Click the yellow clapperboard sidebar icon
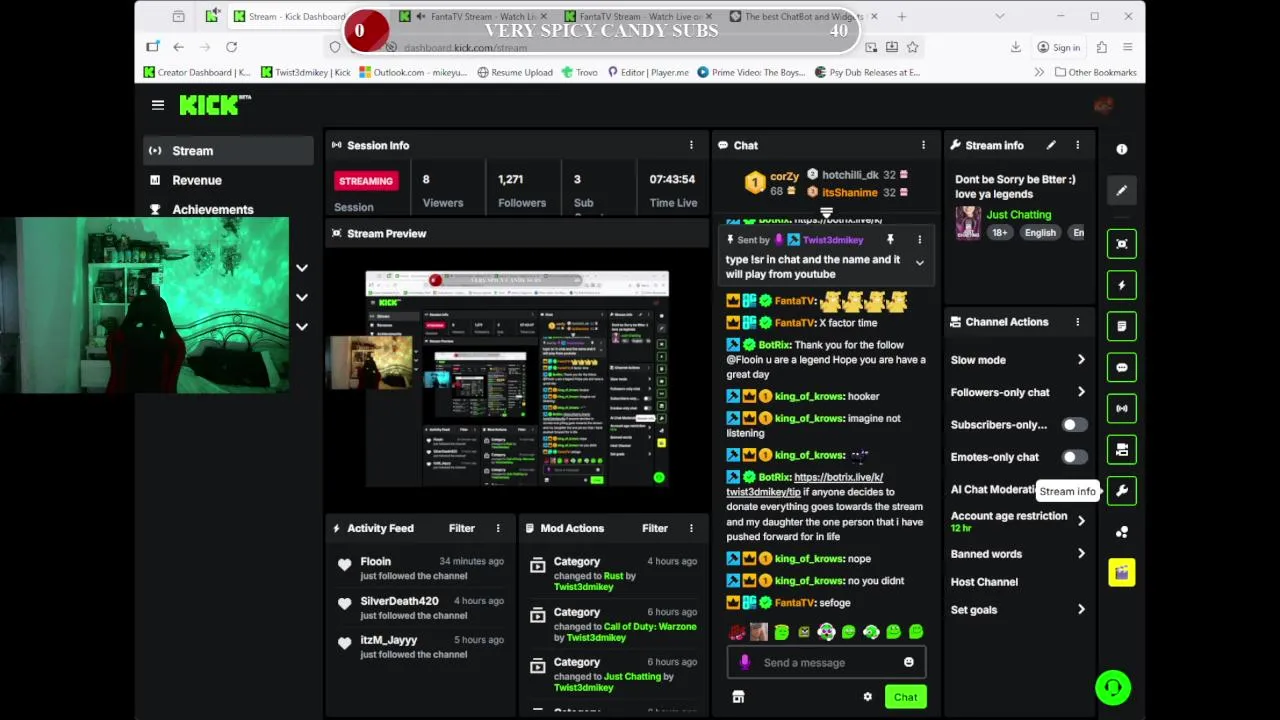The width and height of the screenshot is (1280, 720). [1122, 572]
